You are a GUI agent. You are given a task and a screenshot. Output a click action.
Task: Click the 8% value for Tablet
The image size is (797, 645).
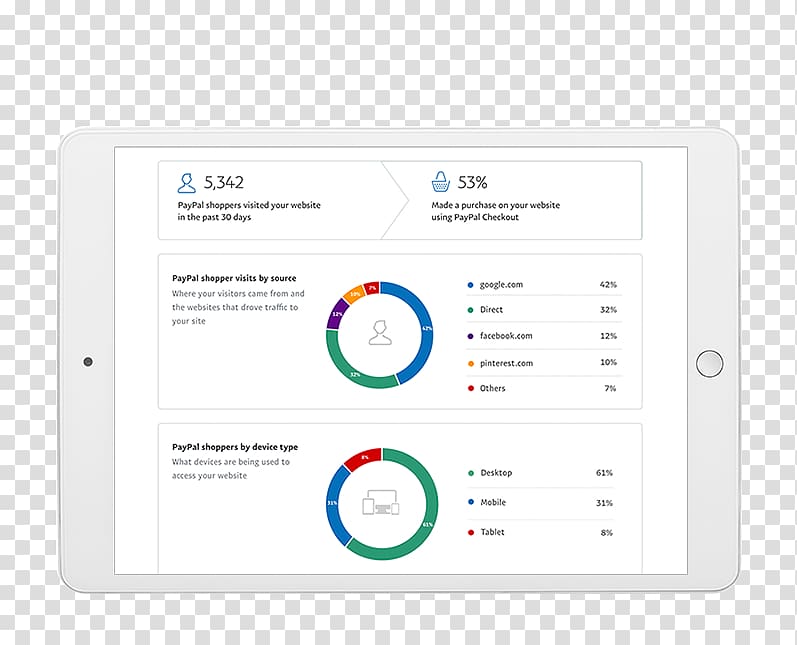[x=606, y=533]
